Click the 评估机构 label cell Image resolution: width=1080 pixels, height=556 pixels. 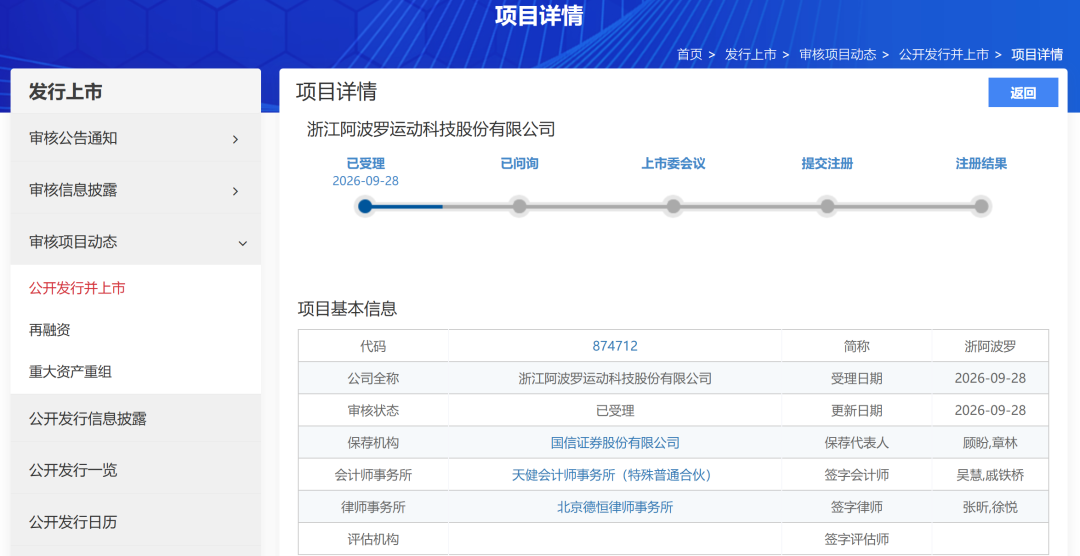373,539
